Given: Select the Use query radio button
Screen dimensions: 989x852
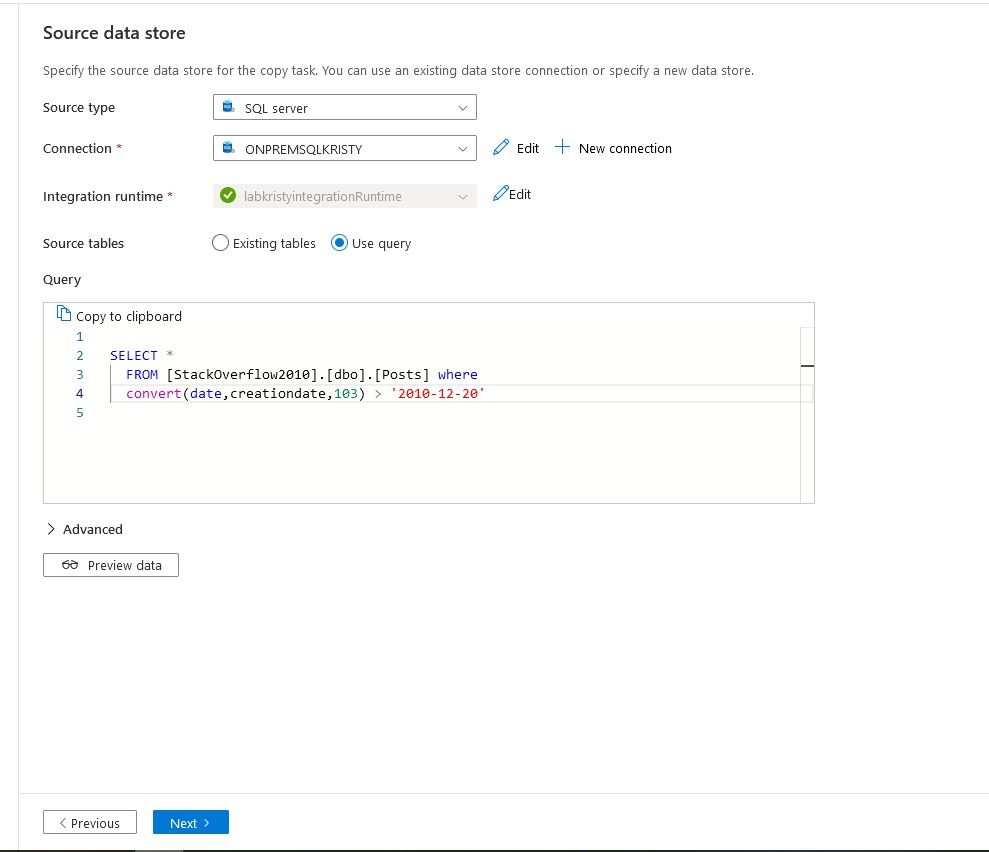Looking at the screenshot, I should pos(340,243).
